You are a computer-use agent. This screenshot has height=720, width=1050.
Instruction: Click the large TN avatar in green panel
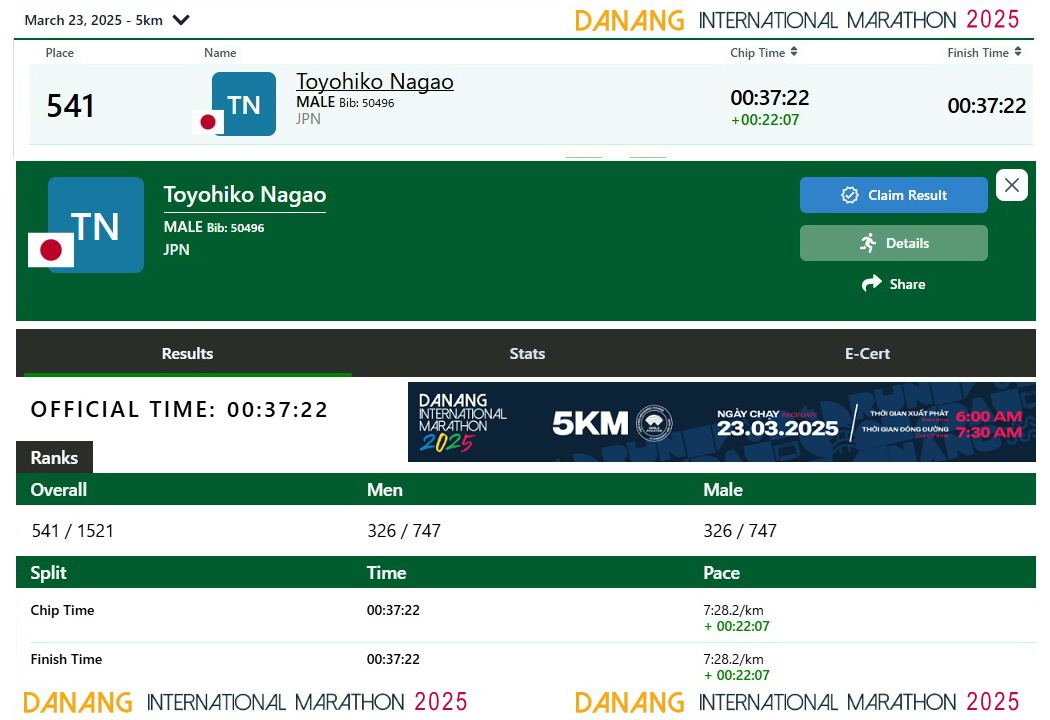coord(96,225)
